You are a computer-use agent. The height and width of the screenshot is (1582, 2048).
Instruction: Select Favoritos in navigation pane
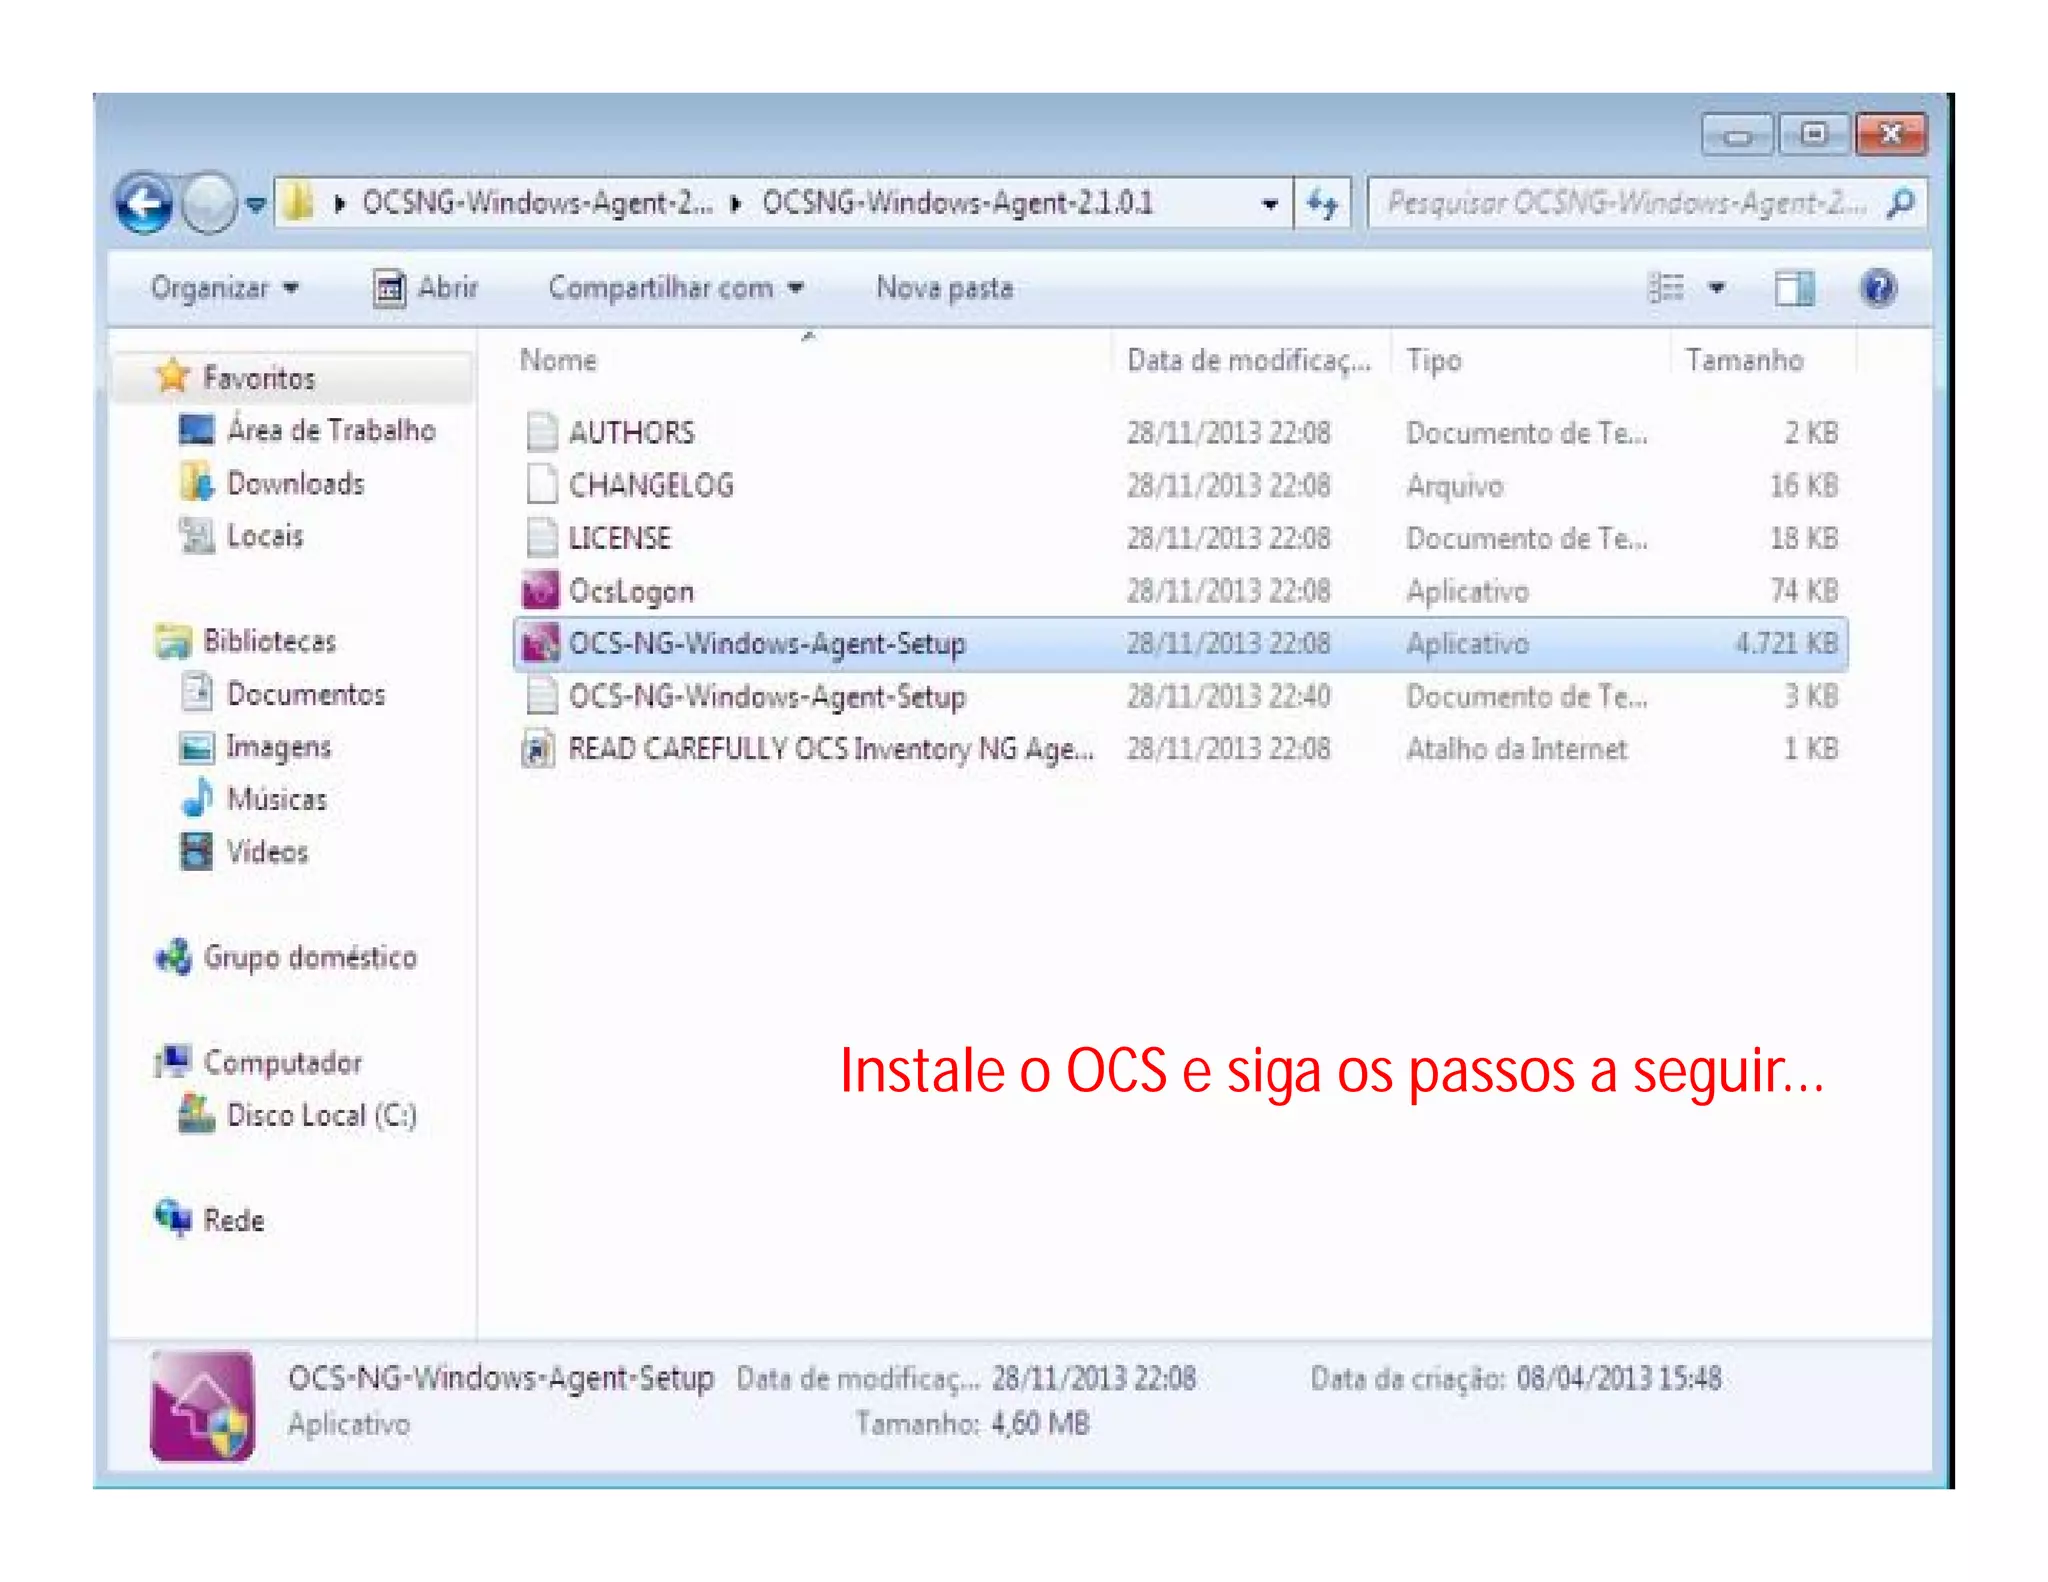coord(259,378)
